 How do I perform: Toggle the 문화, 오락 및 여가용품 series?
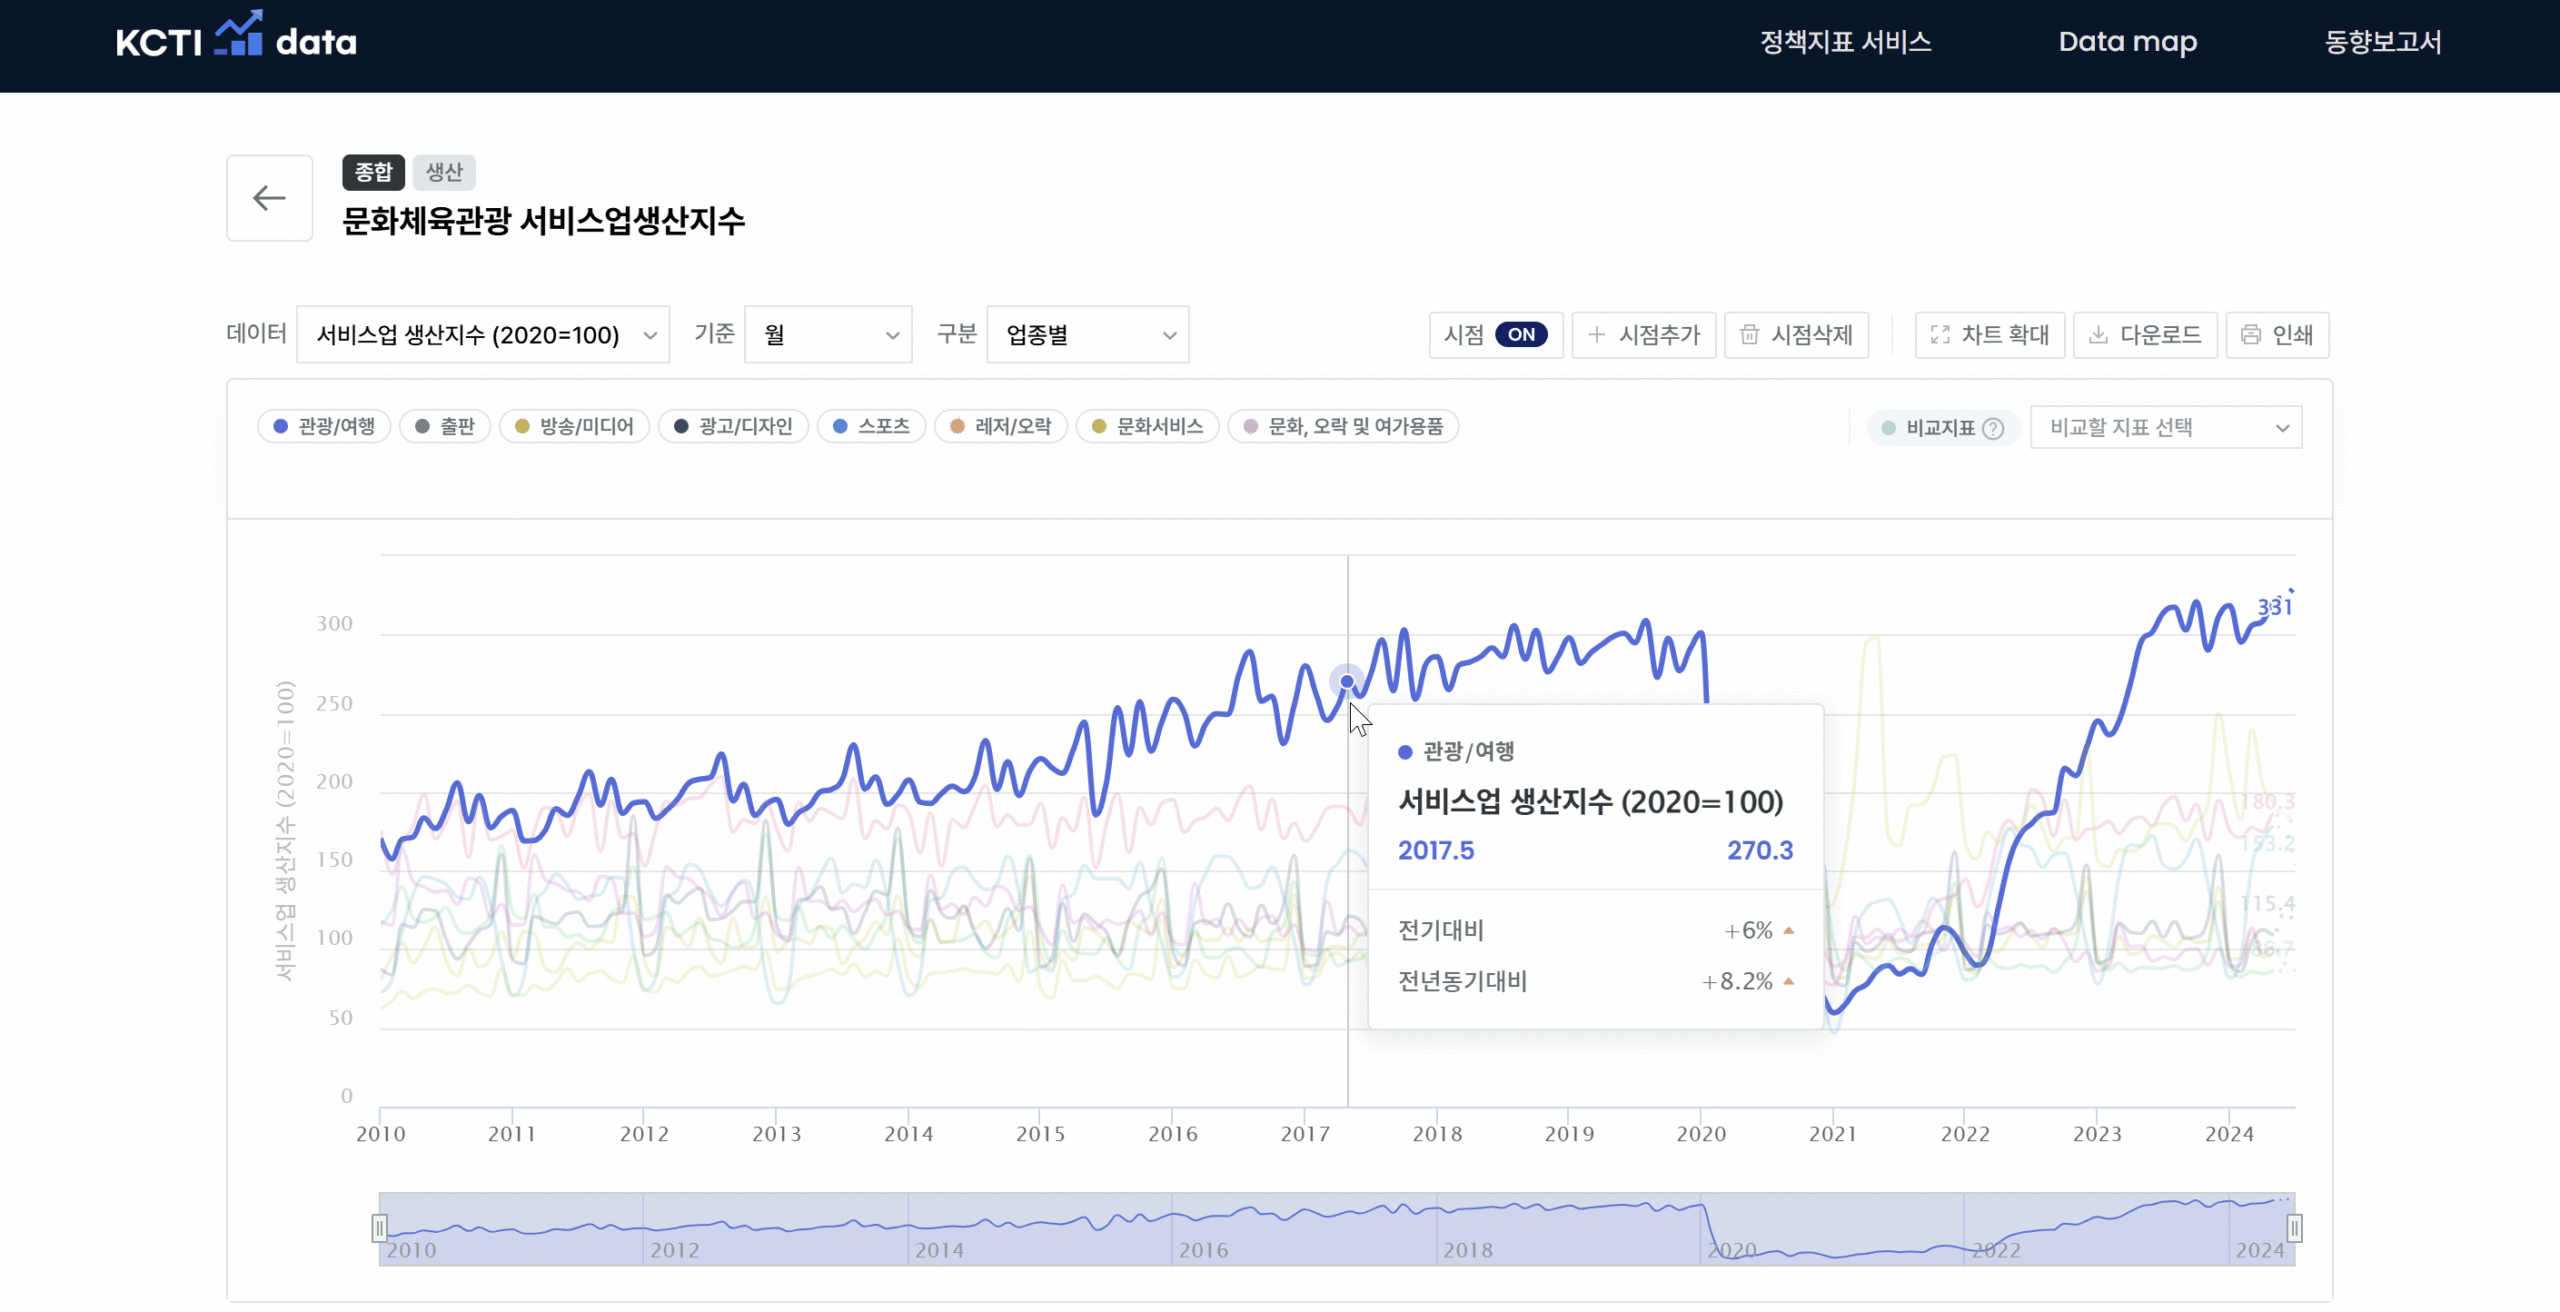1343,427
